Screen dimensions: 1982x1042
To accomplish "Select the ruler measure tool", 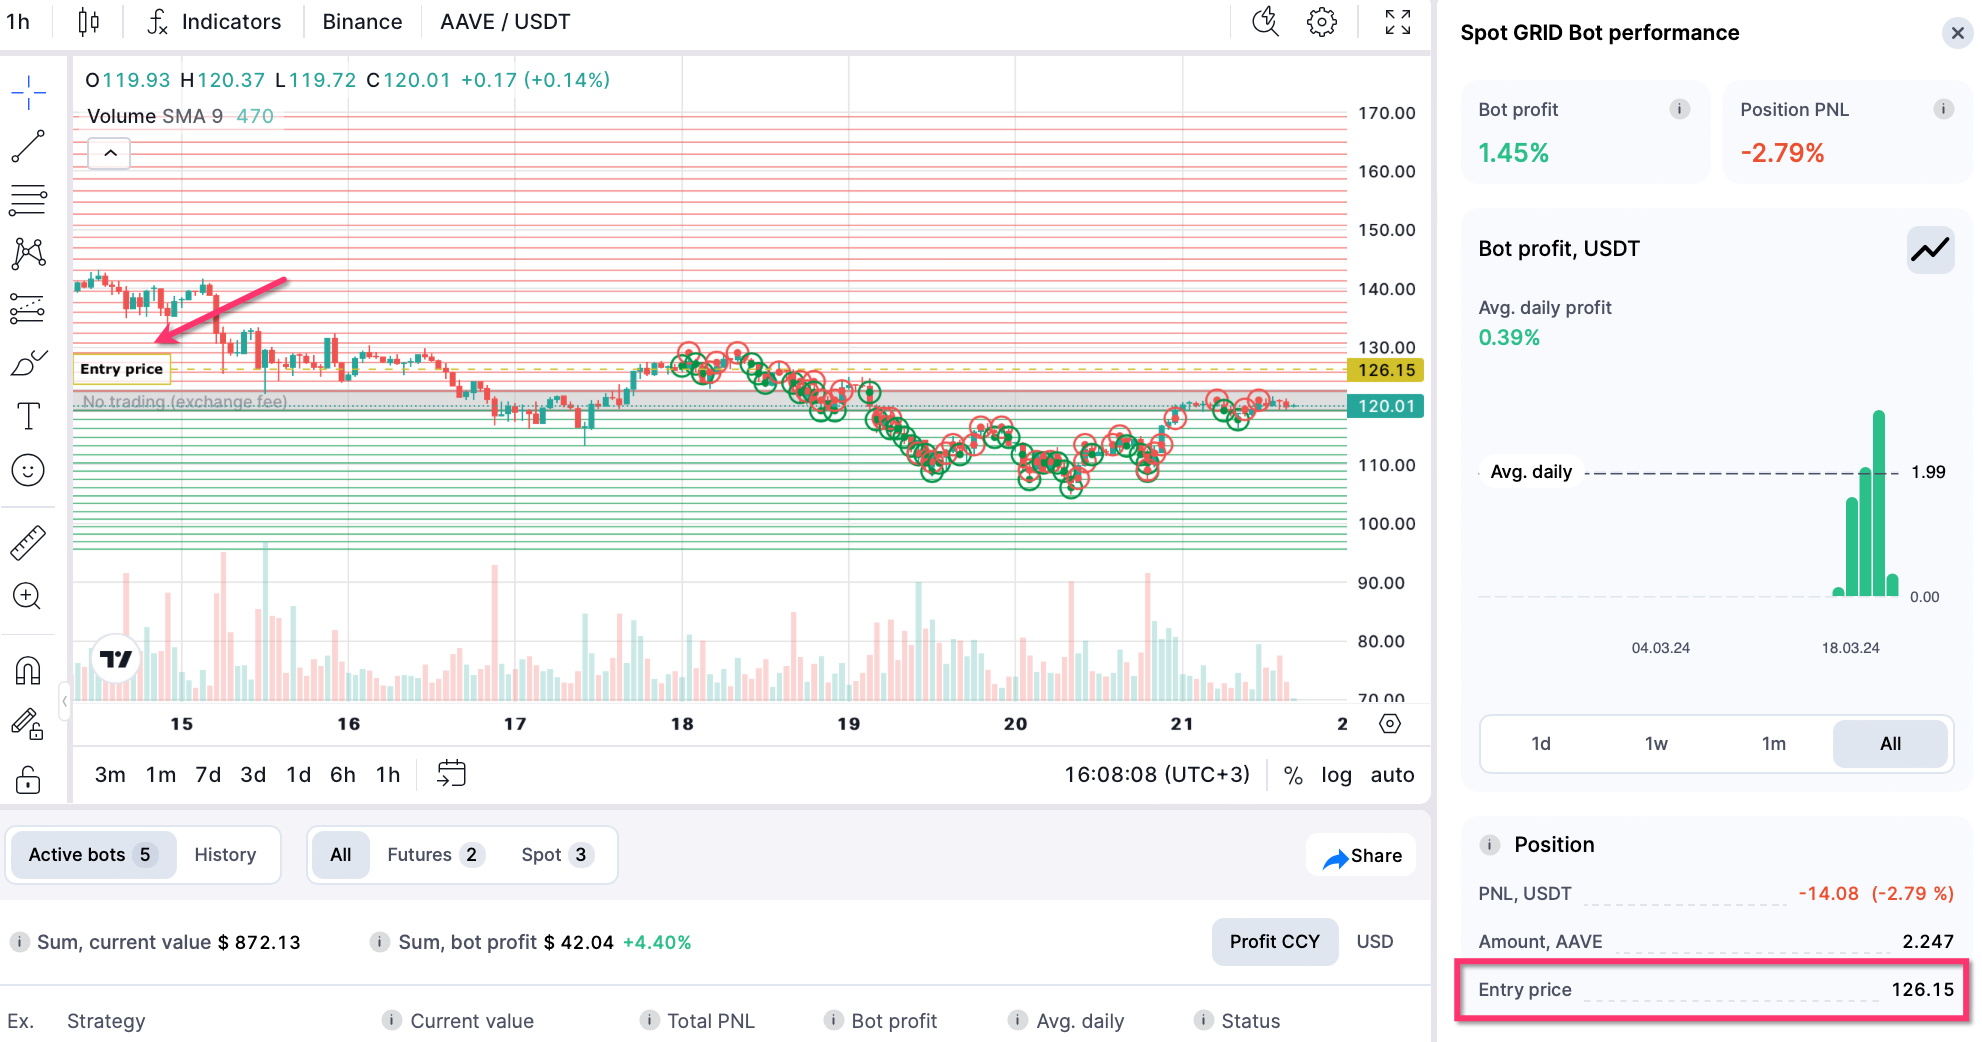I will tap(28, 542).
